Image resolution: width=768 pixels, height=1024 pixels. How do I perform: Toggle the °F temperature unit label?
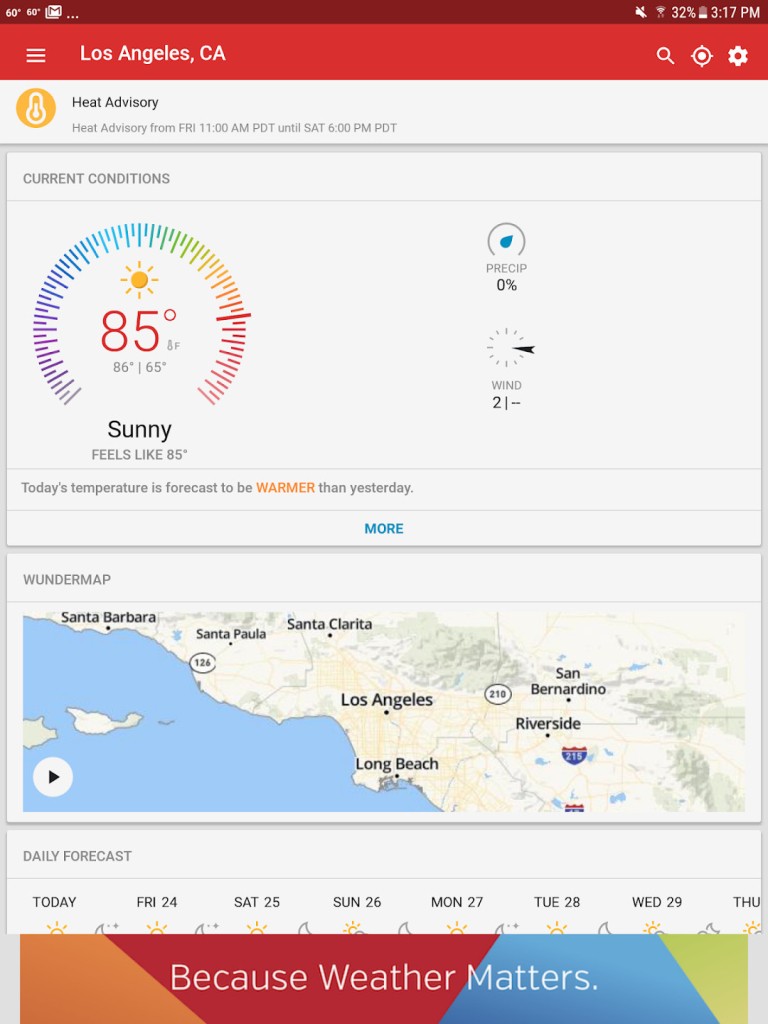point(173,345)
